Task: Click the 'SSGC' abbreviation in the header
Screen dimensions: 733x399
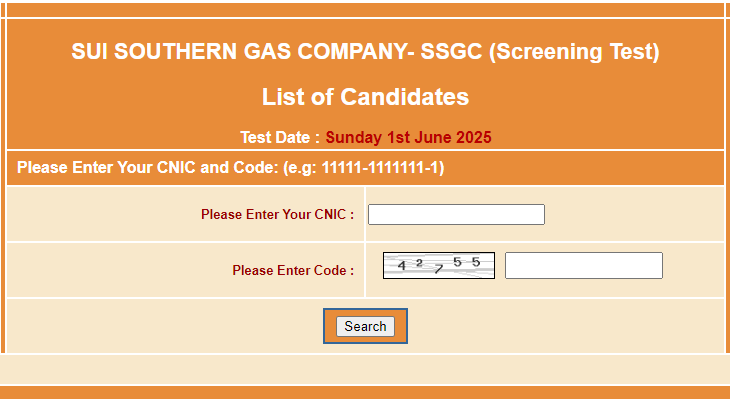Action: pos(451,51)
